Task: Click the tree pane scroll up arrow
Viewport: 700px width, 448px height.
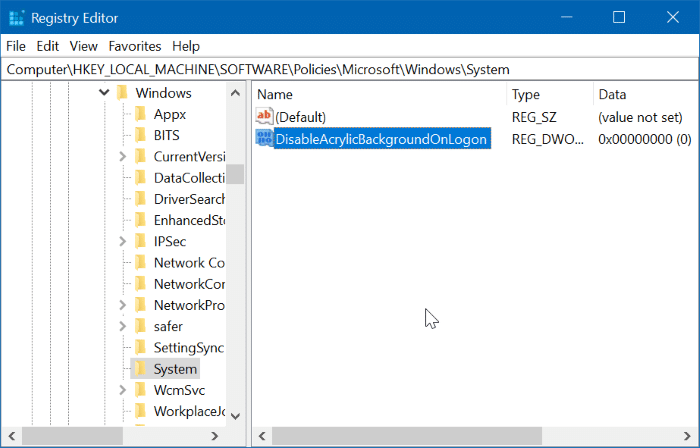Action: (235, 93)
